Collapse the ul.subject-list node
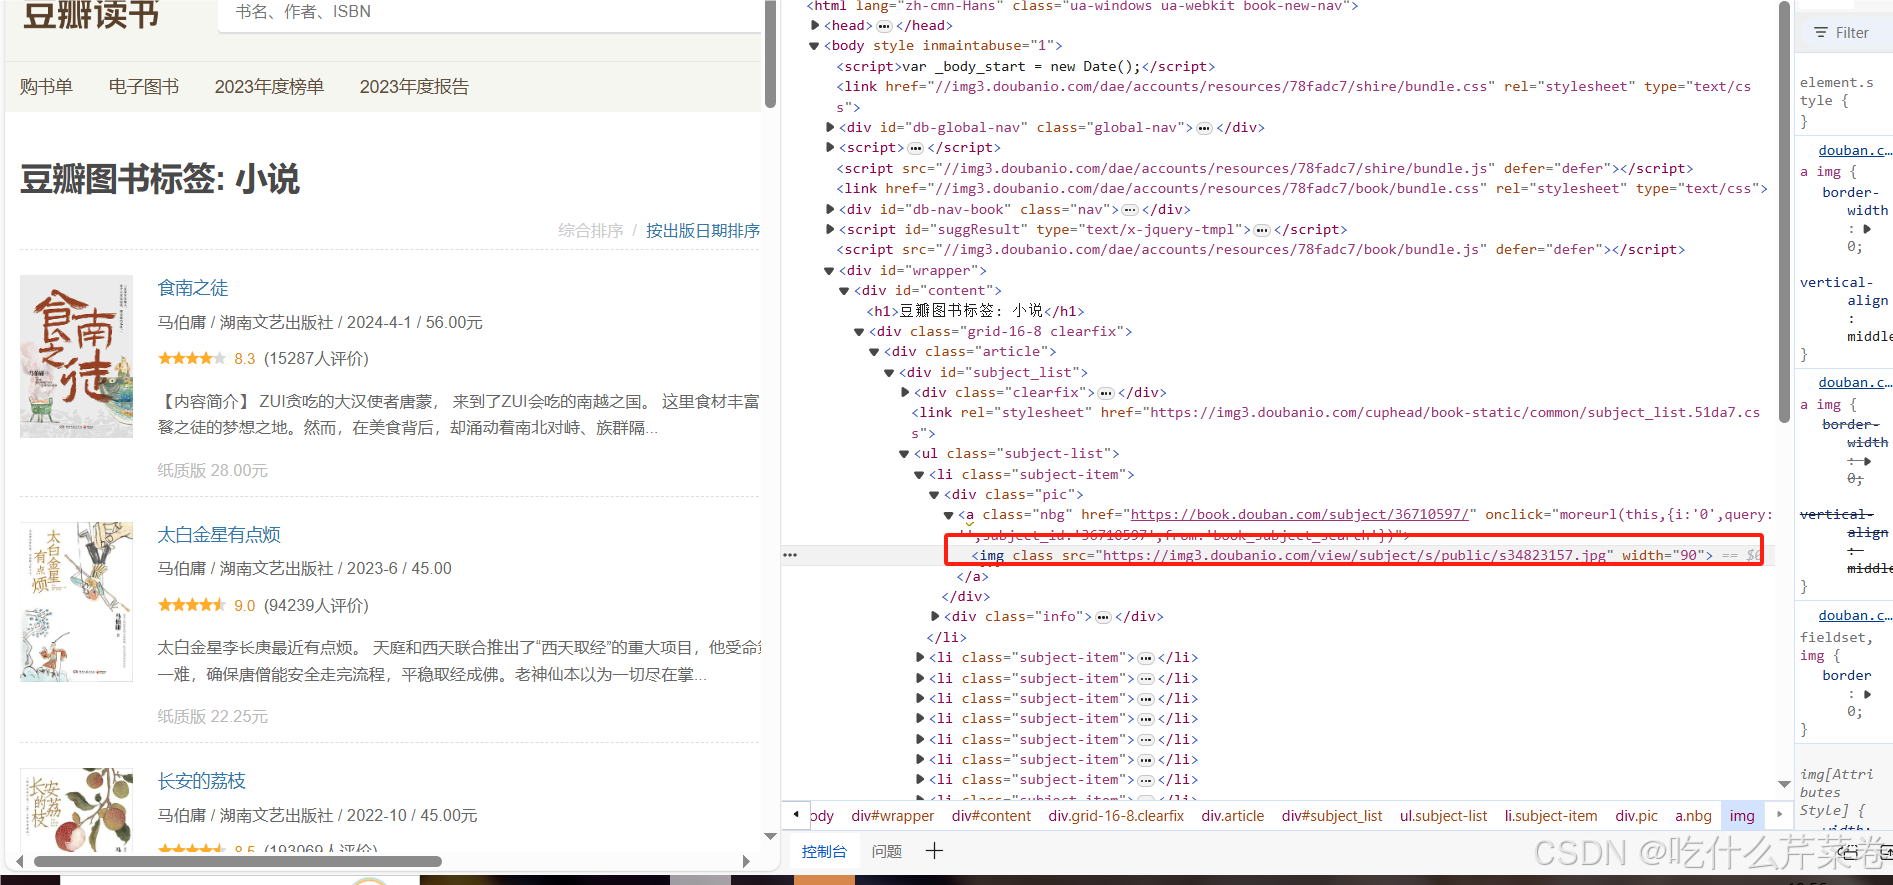1893x885 pixels. point(904,454)
